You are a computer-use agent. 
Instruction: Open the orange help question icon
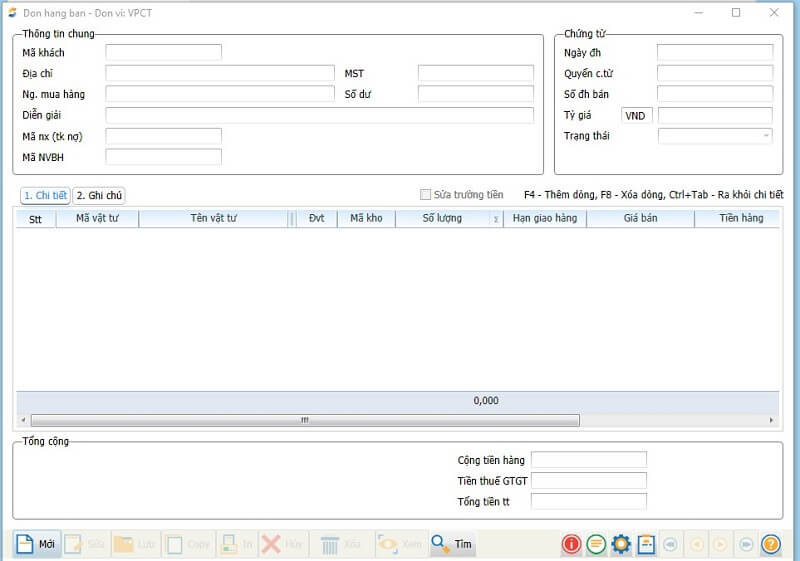tap(771, 544)
